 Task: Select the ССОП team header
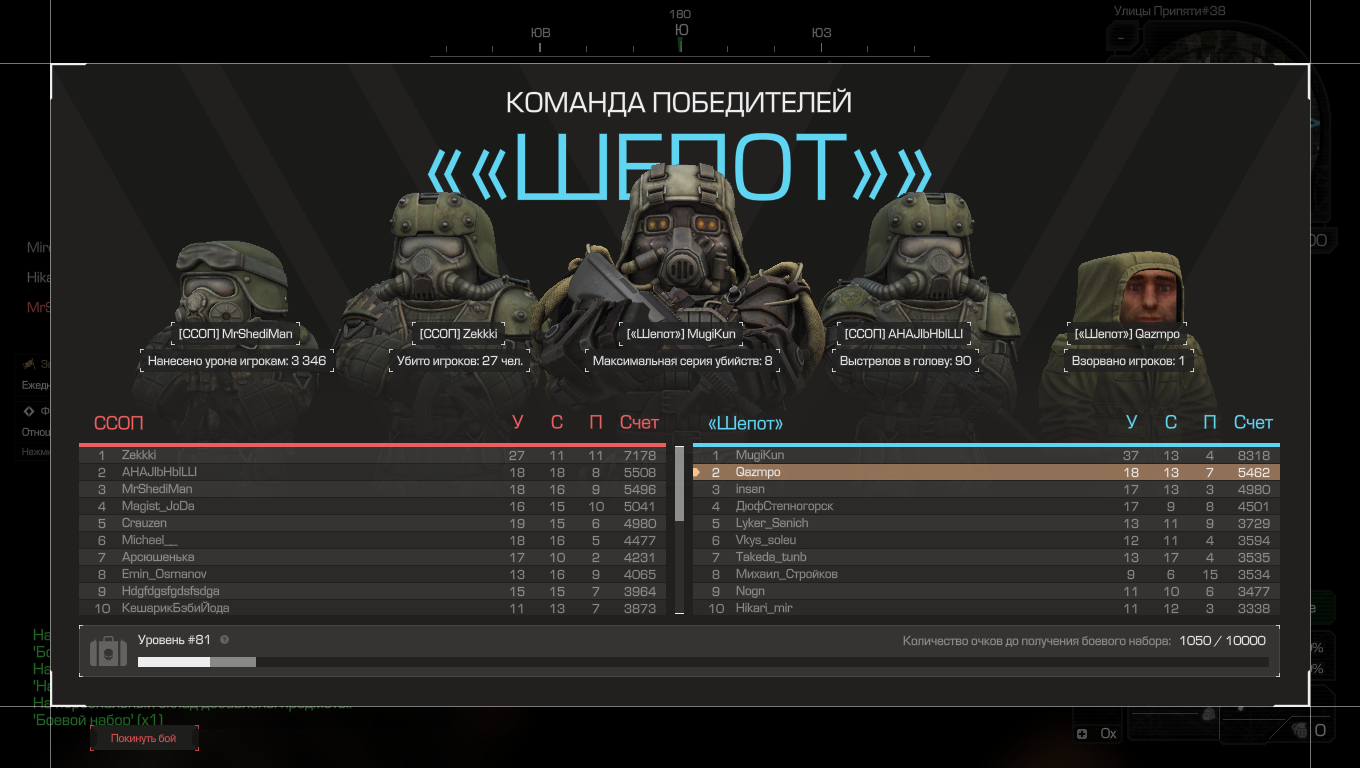119,423
